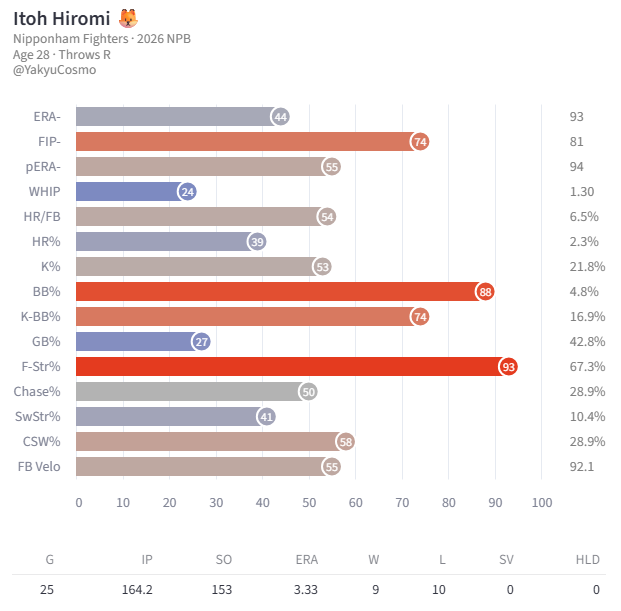Click the SO value 153
Screen dimensions: 621x611
(x=222, y=590)
